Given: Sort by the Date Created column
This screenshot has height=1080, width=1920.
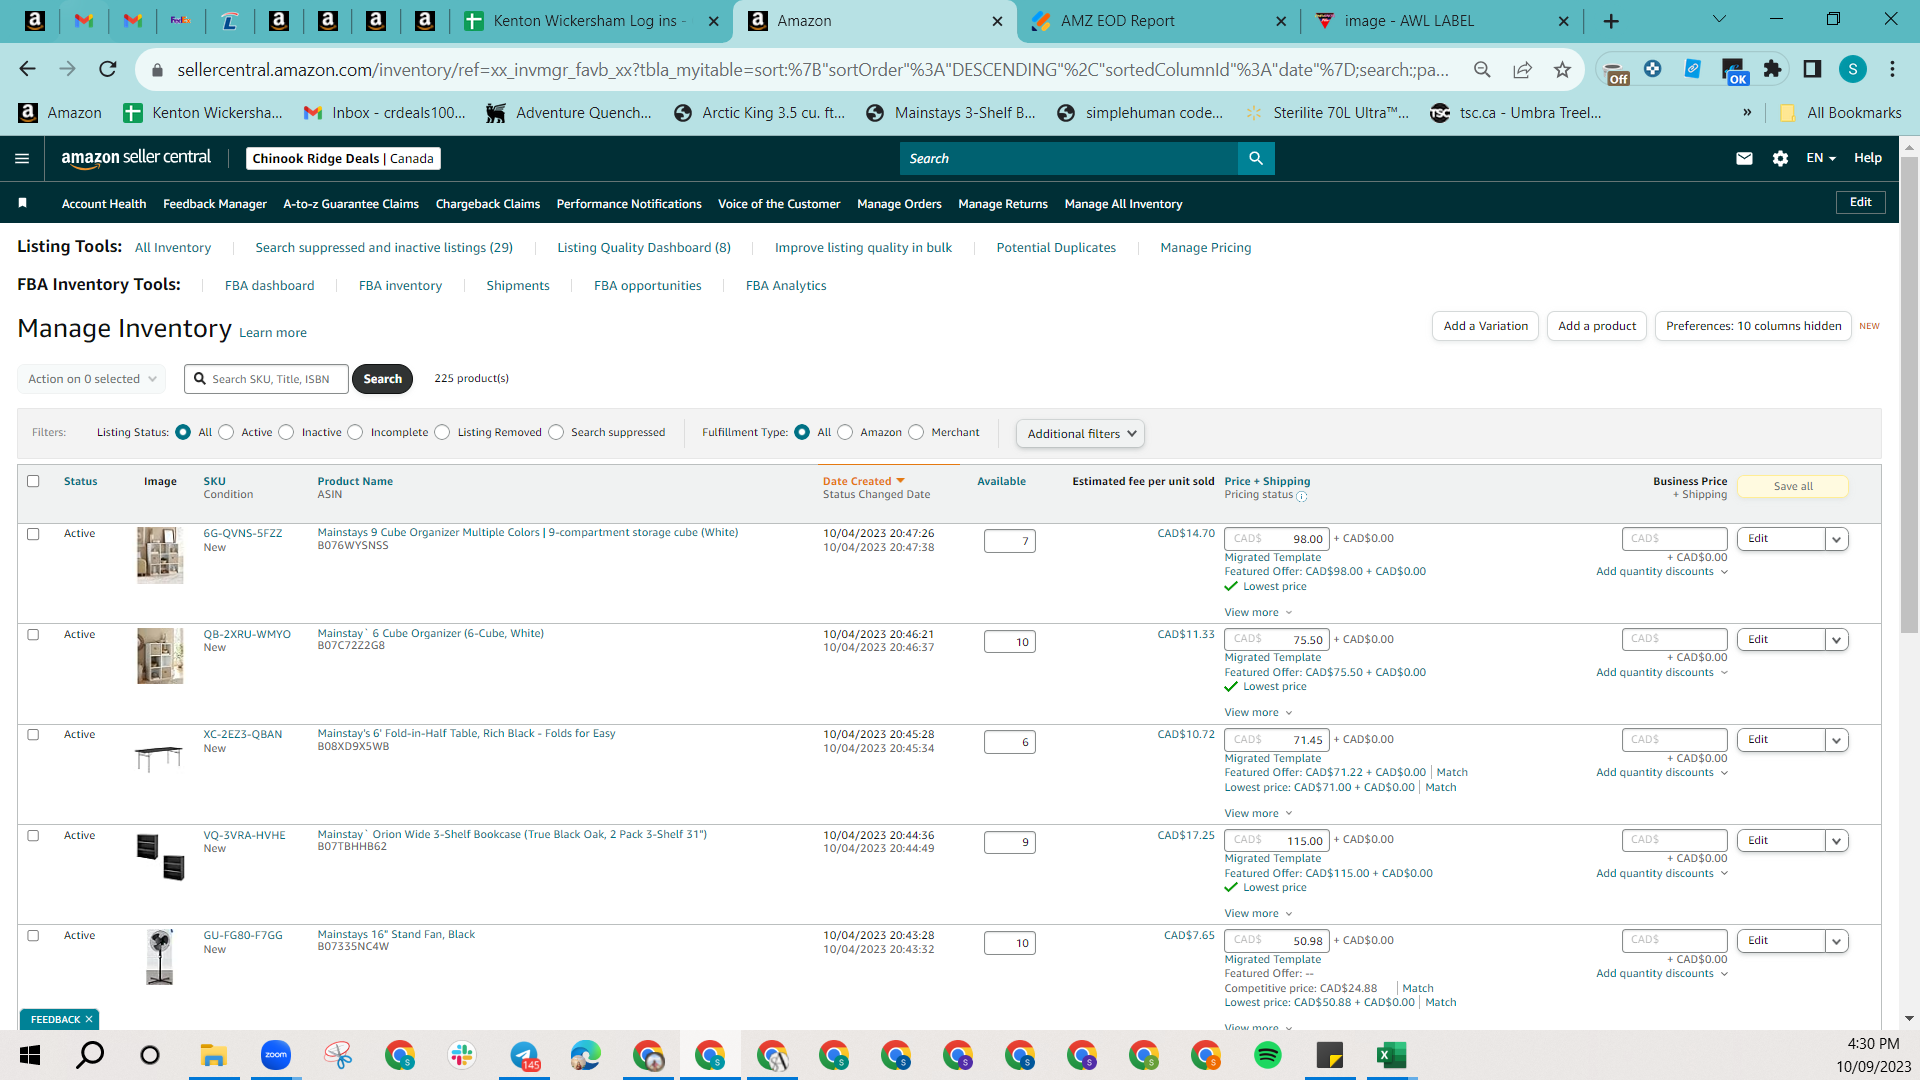Looking at the screenshot, I should (863, 482).
